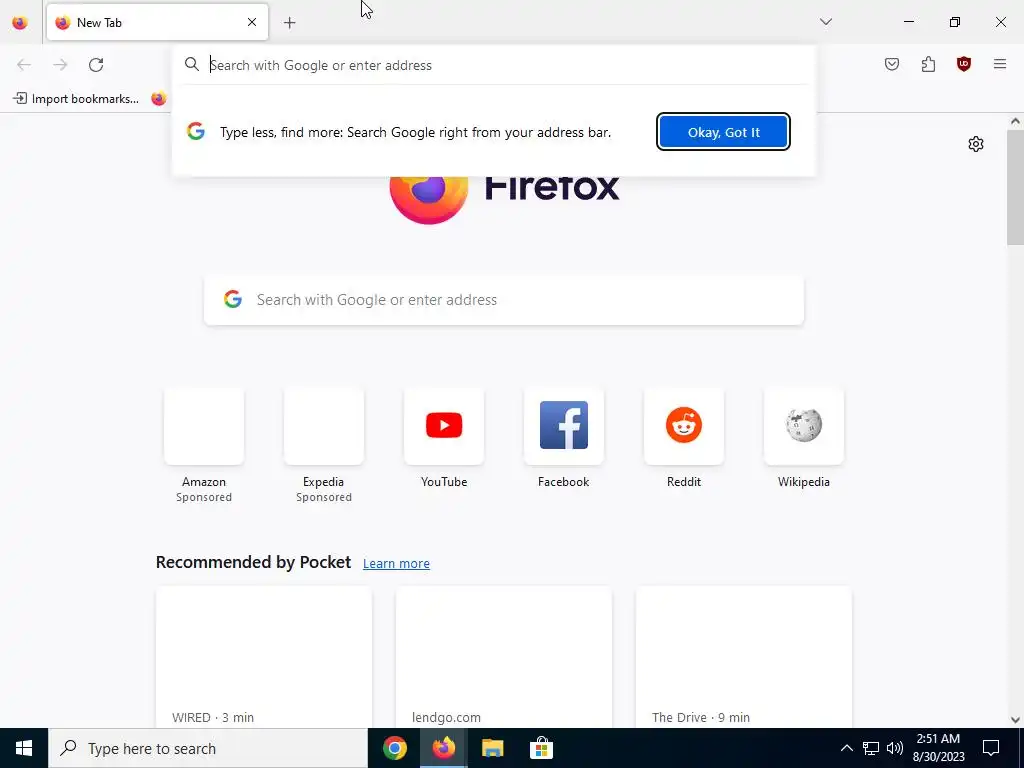Close the New Tab tab
The width and height of the screenshot is (1024, 768).
(x=252, y=22)
